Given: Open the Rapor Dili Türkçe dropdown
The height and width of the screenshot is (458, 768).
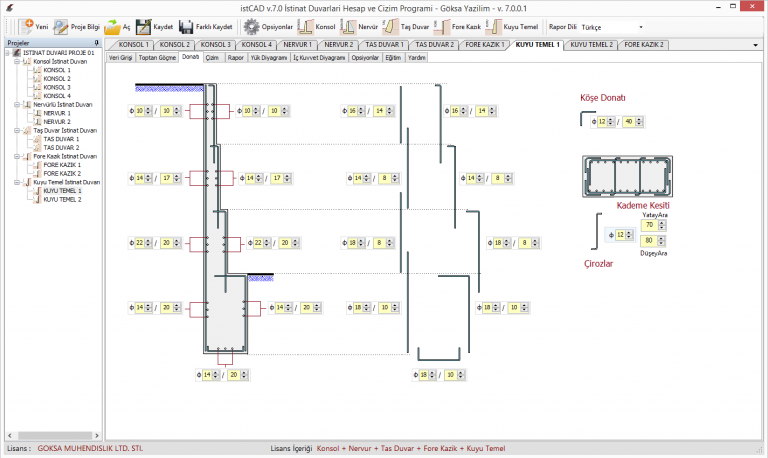Looking at the screenshot, I should point(640,27).
